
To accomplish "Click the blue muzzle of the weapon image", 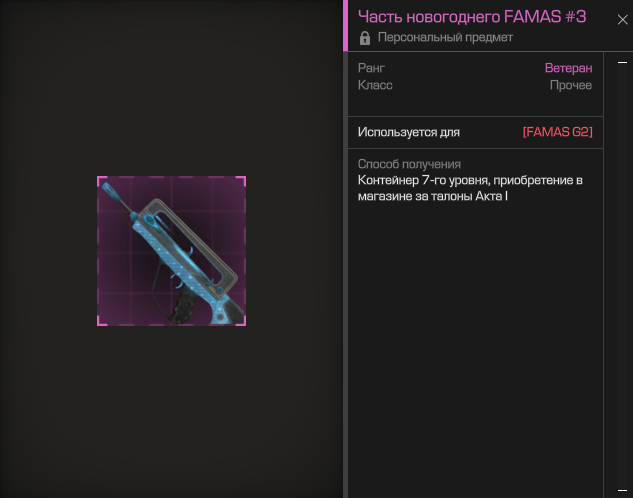I will 109,190.
